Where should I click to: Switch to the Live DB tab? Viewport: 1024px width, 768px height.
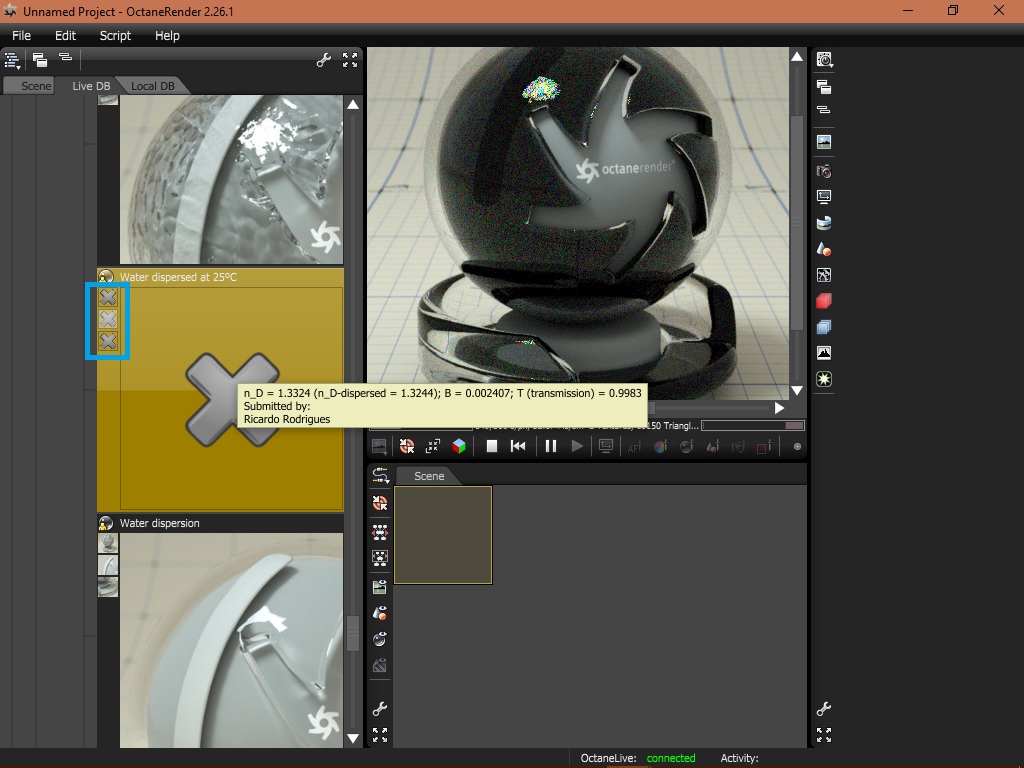[91, 86]
